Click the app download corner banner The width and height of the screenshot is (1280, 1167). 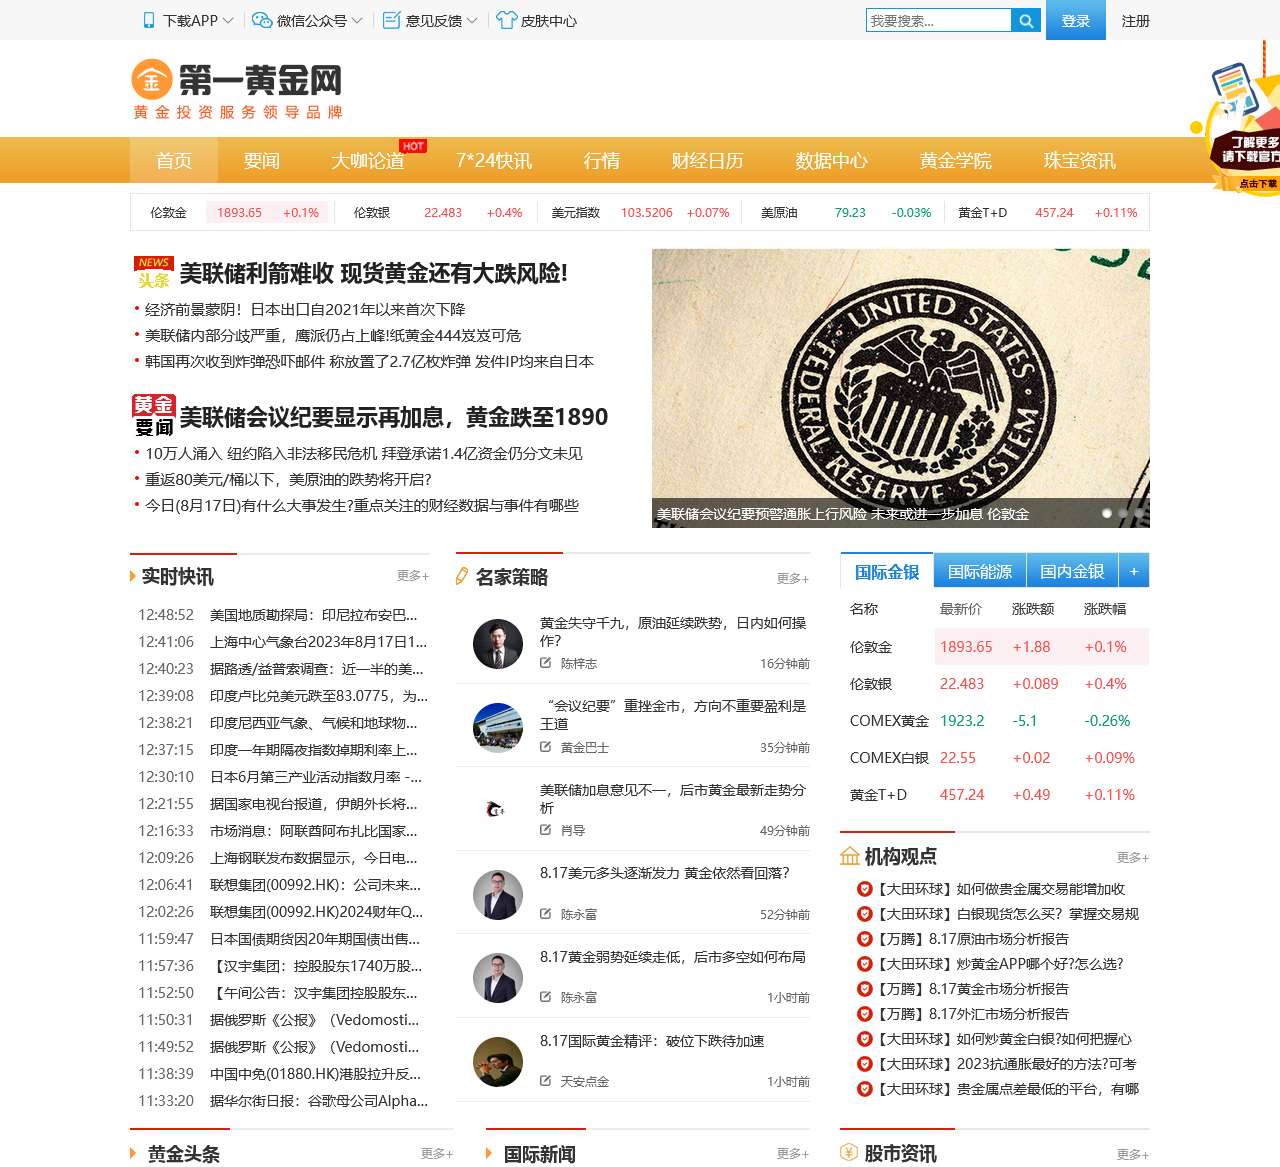point(1236,120)
